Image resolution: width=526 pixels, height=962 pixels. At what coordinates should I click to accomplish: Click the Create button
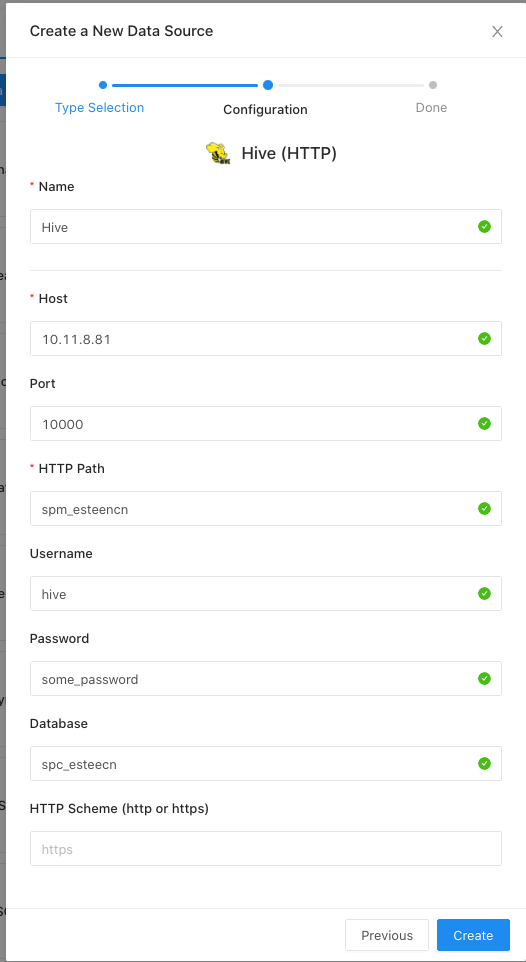coord(473,935)
